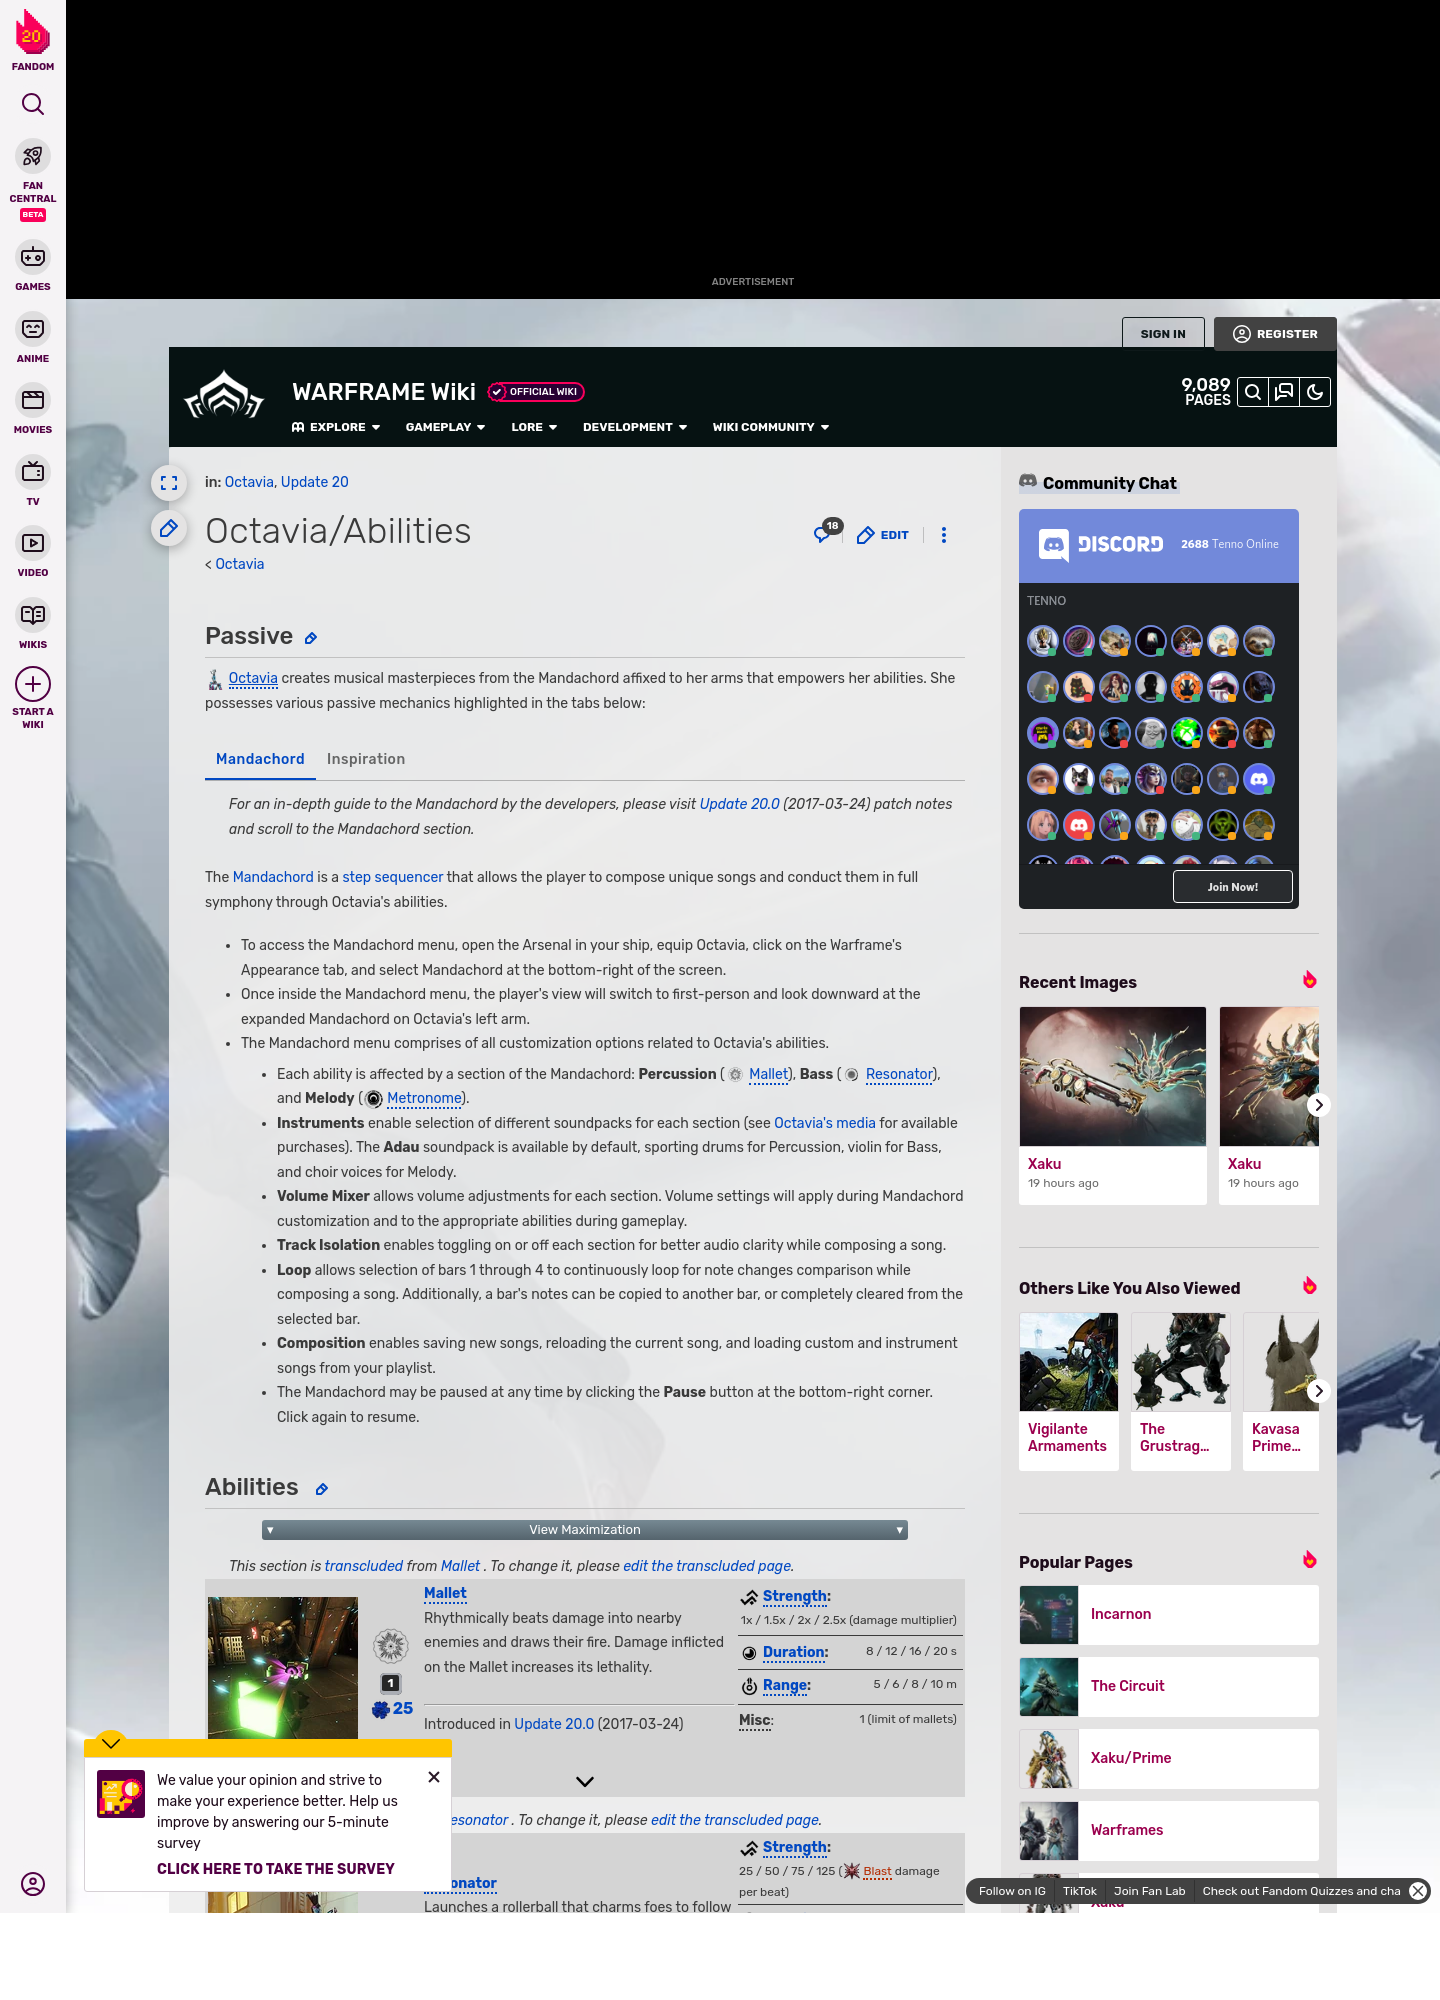Open the Strength stat link for Mallet
Viewport: 1440px width, 2000px height.
795,1597
